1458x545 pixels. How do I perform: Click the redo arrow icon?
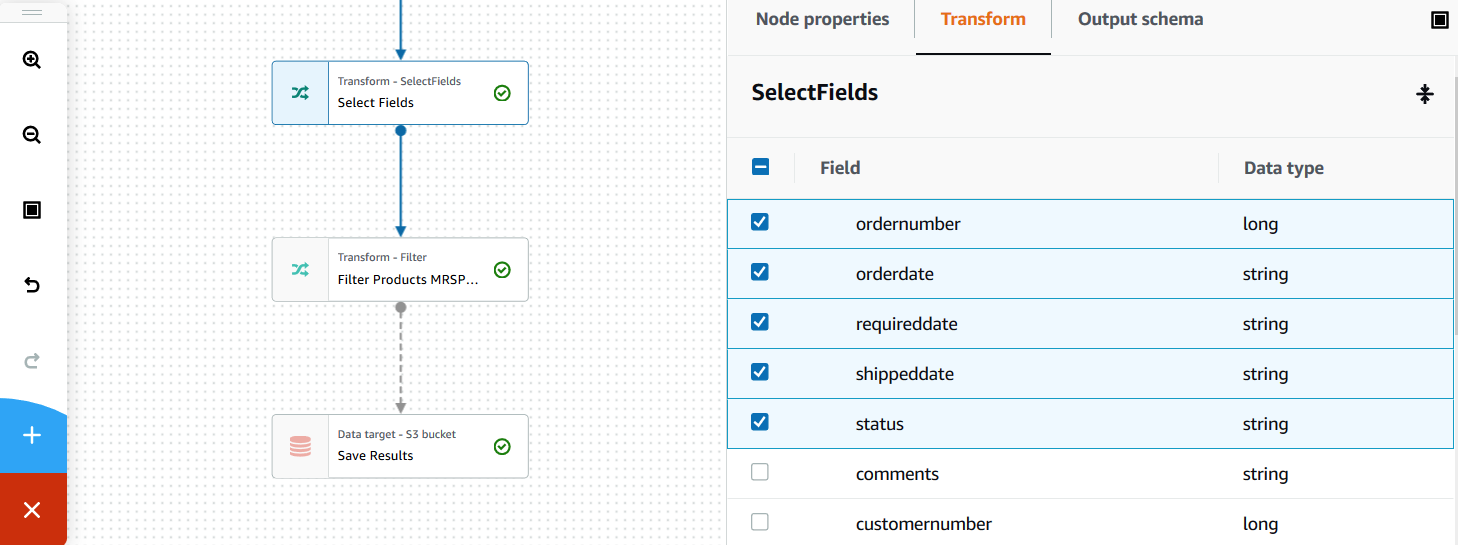click(x=32, y=361)
